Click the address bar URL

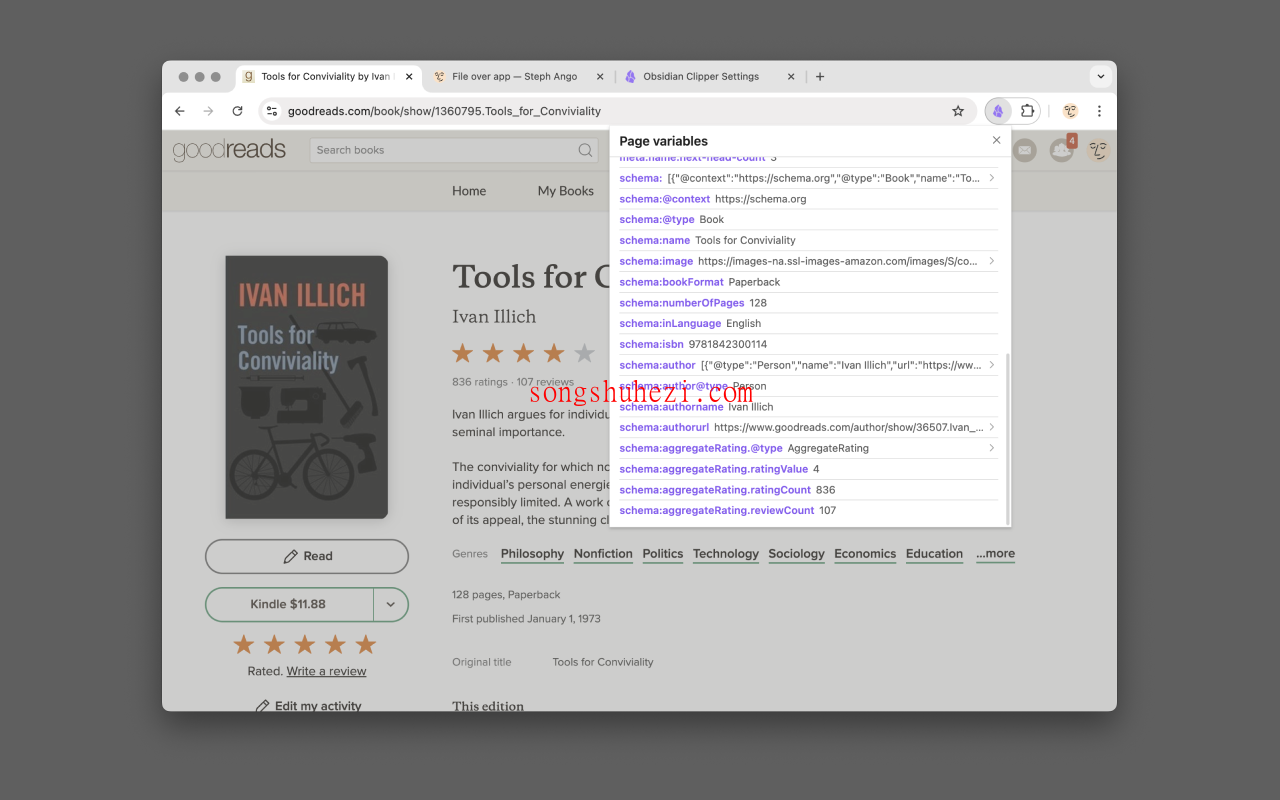click(444, 111)
